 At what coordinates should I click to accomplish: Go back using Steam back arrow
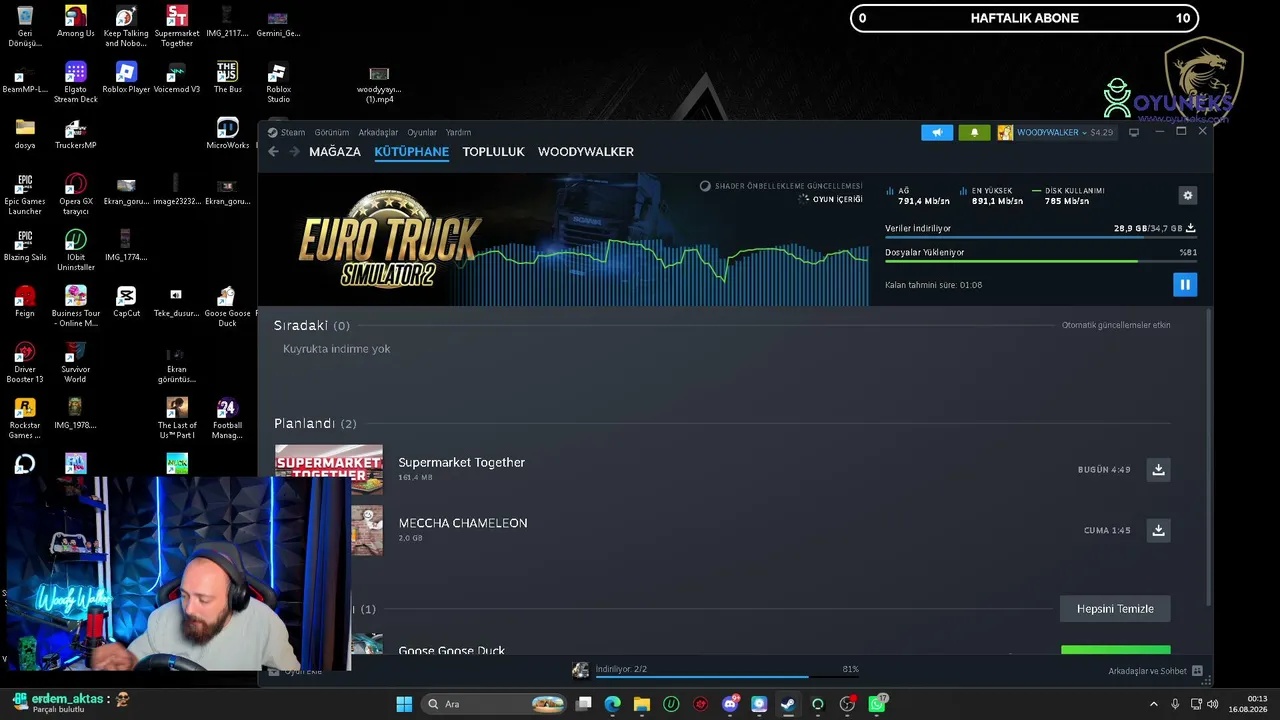[x=273, y=152]
